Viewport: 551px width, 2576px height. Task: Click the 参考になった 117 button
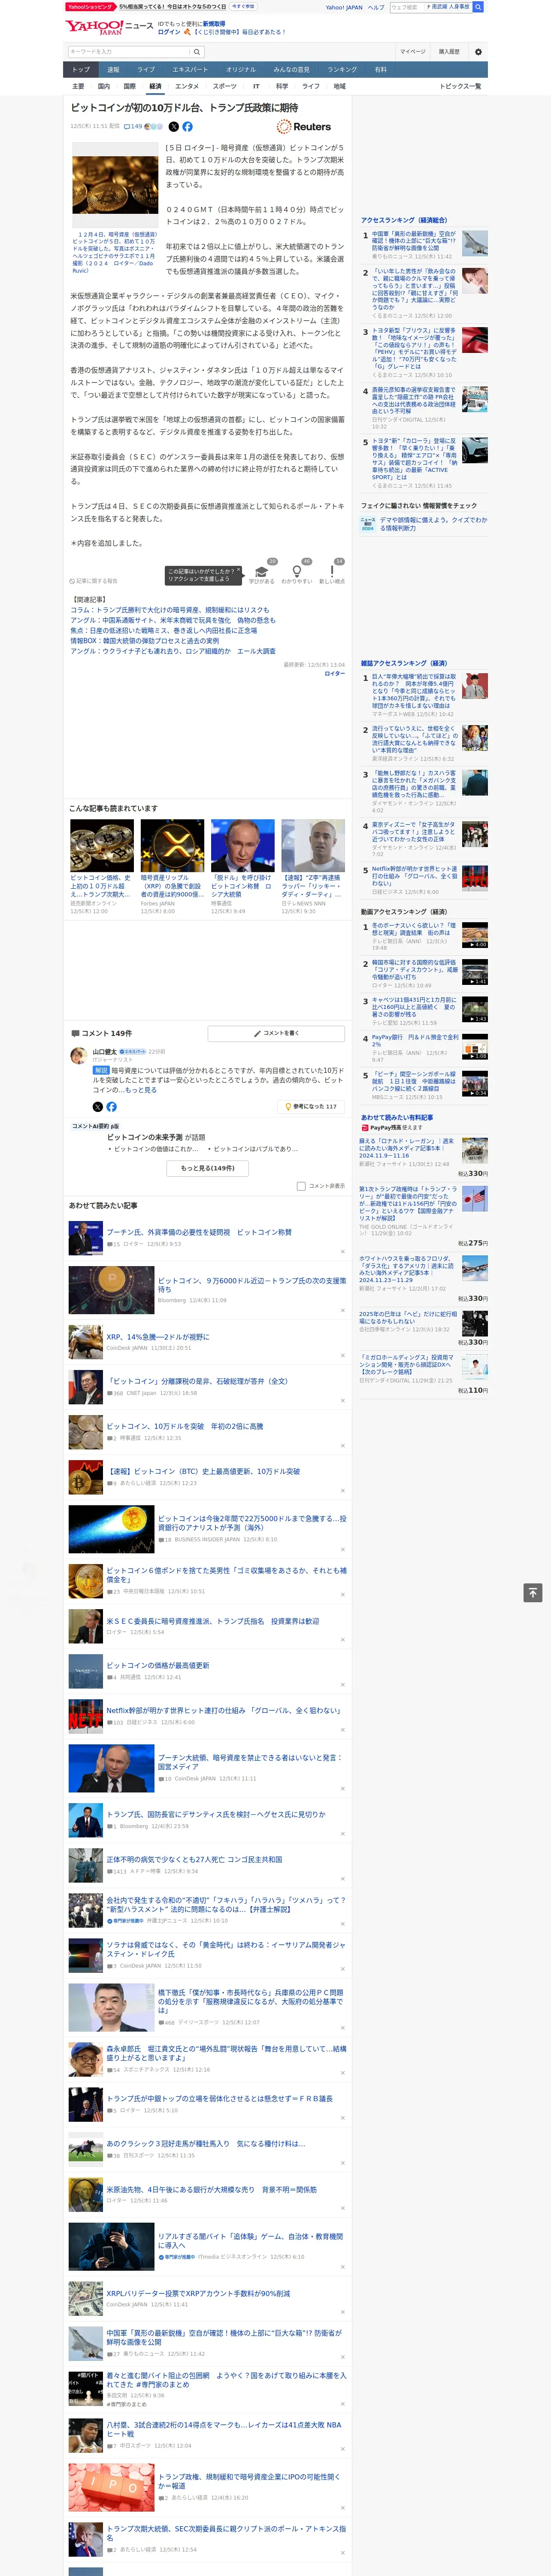311,1107
